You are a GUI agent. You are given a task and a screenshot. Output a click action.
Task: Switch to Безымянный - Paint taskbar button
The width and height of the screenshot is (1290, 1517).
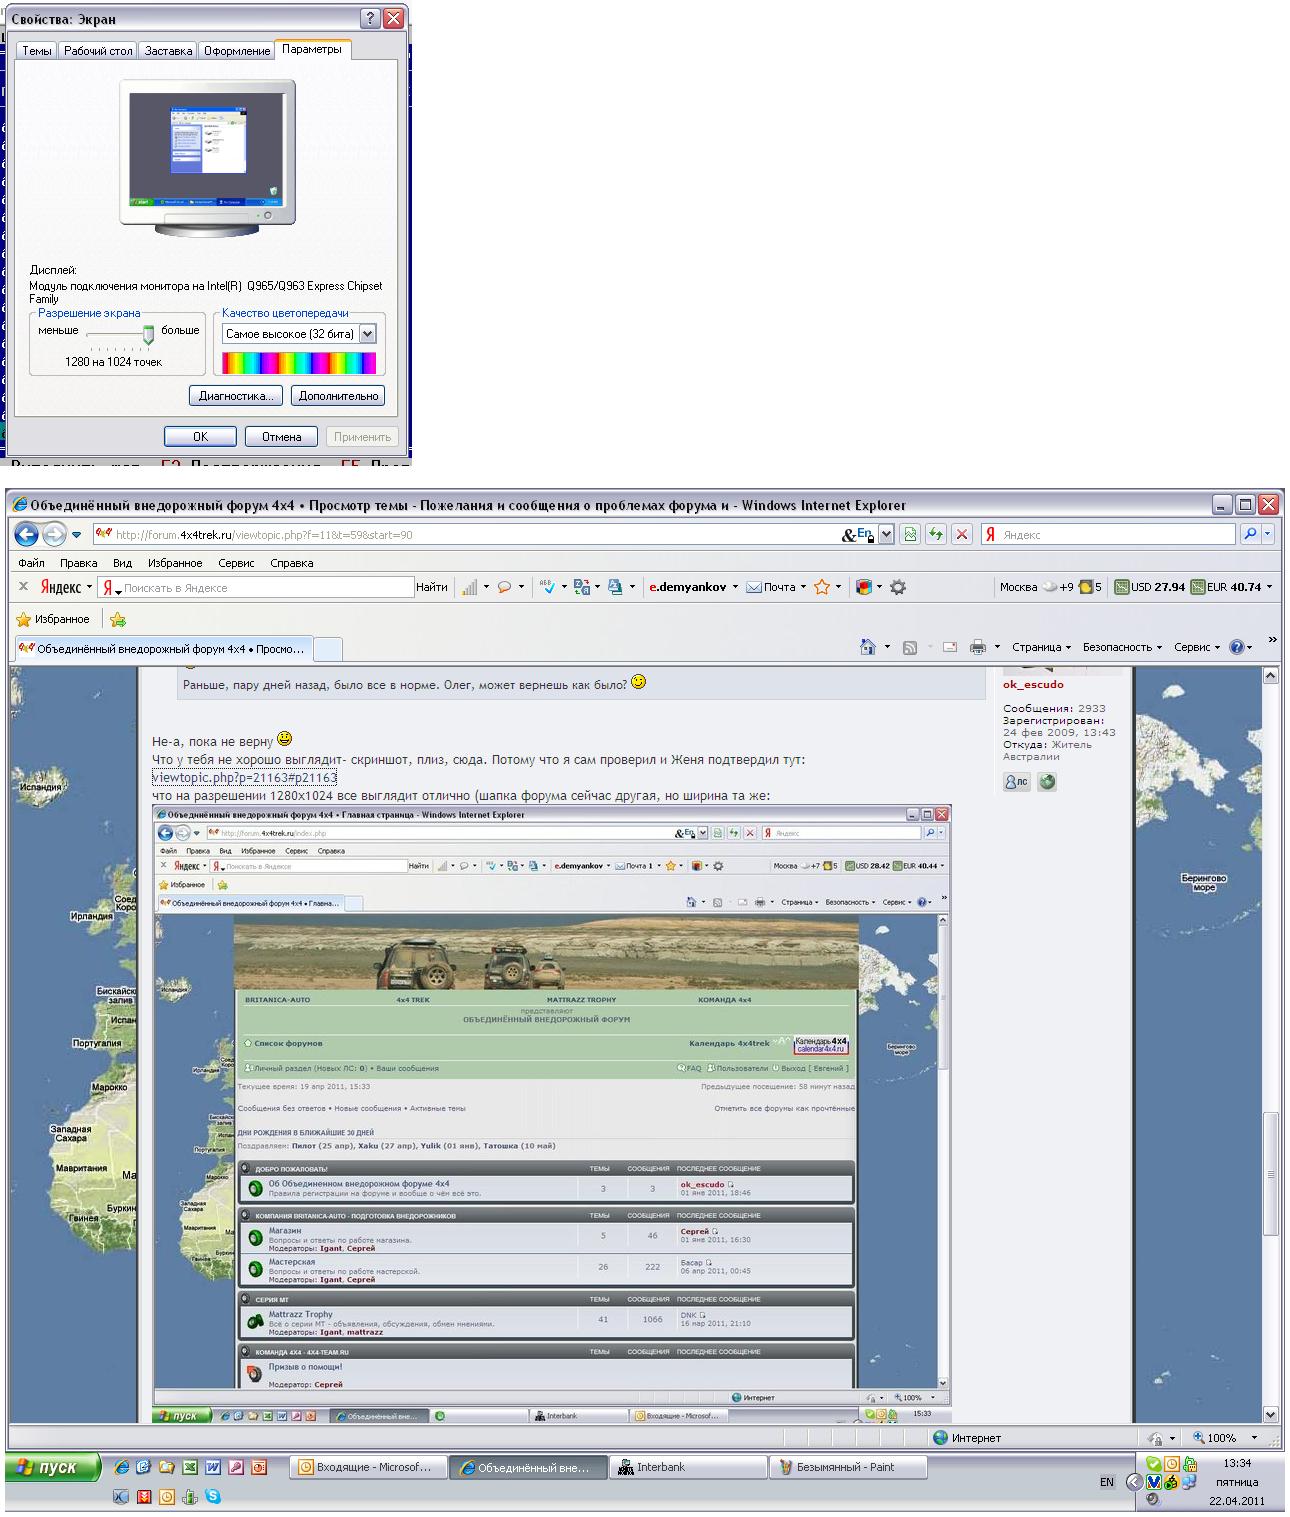pyautogui.click(x=846, y=1467)
